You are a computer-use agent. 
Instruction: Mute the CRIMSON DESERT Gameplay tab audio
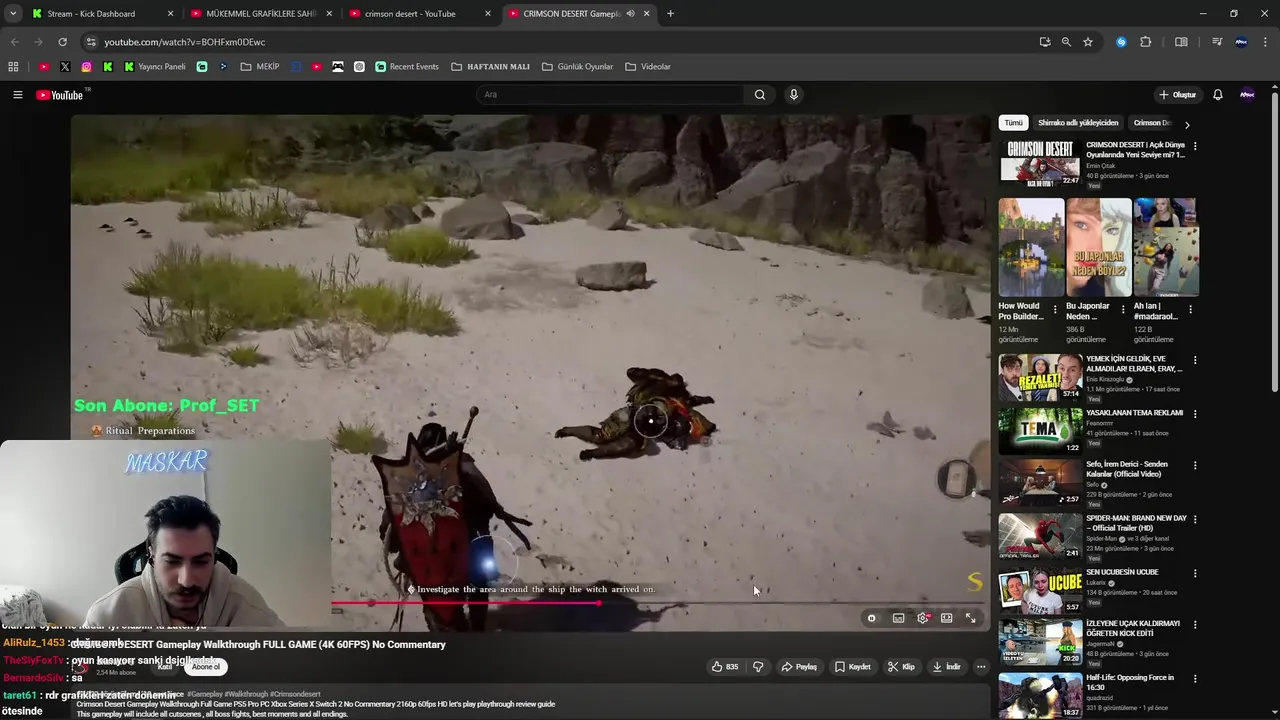coord(631,14)
